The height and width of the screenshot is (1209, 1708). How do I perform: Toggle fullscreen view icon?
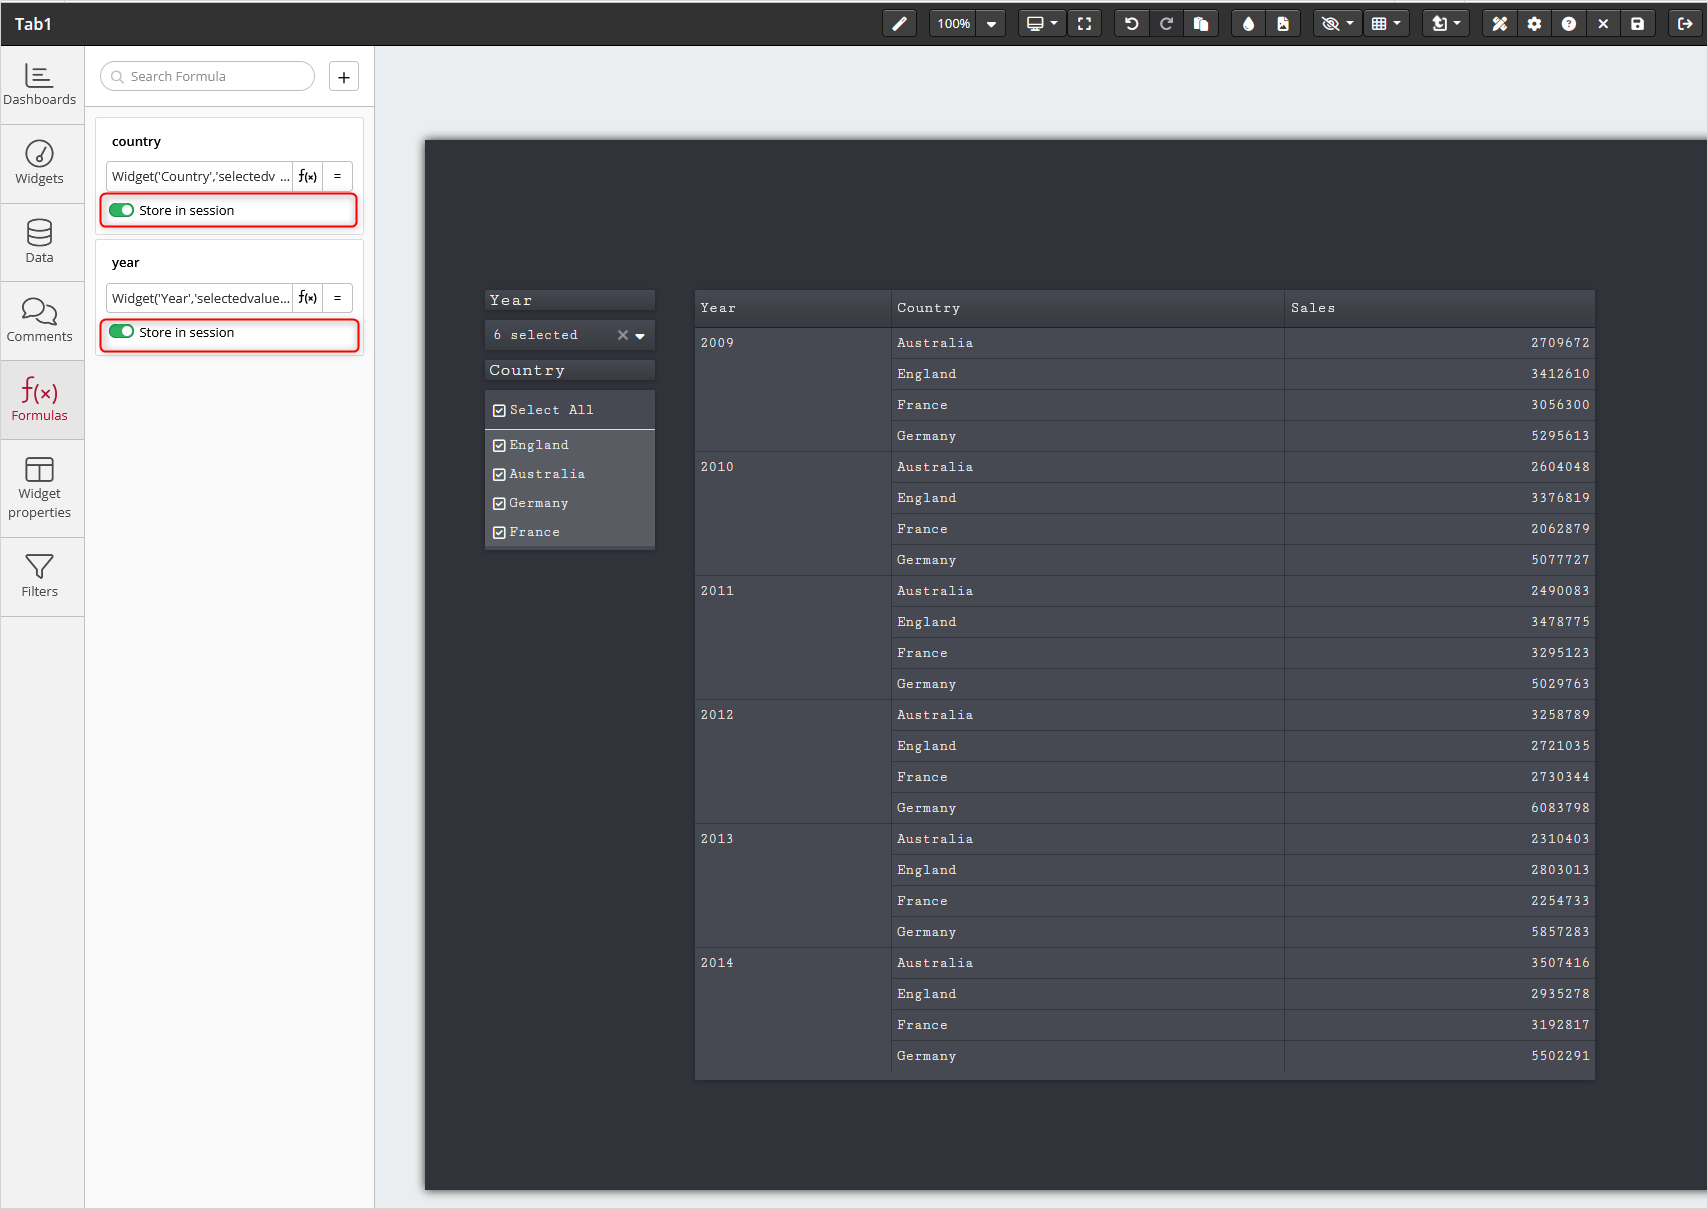[x=1084, y=24]
